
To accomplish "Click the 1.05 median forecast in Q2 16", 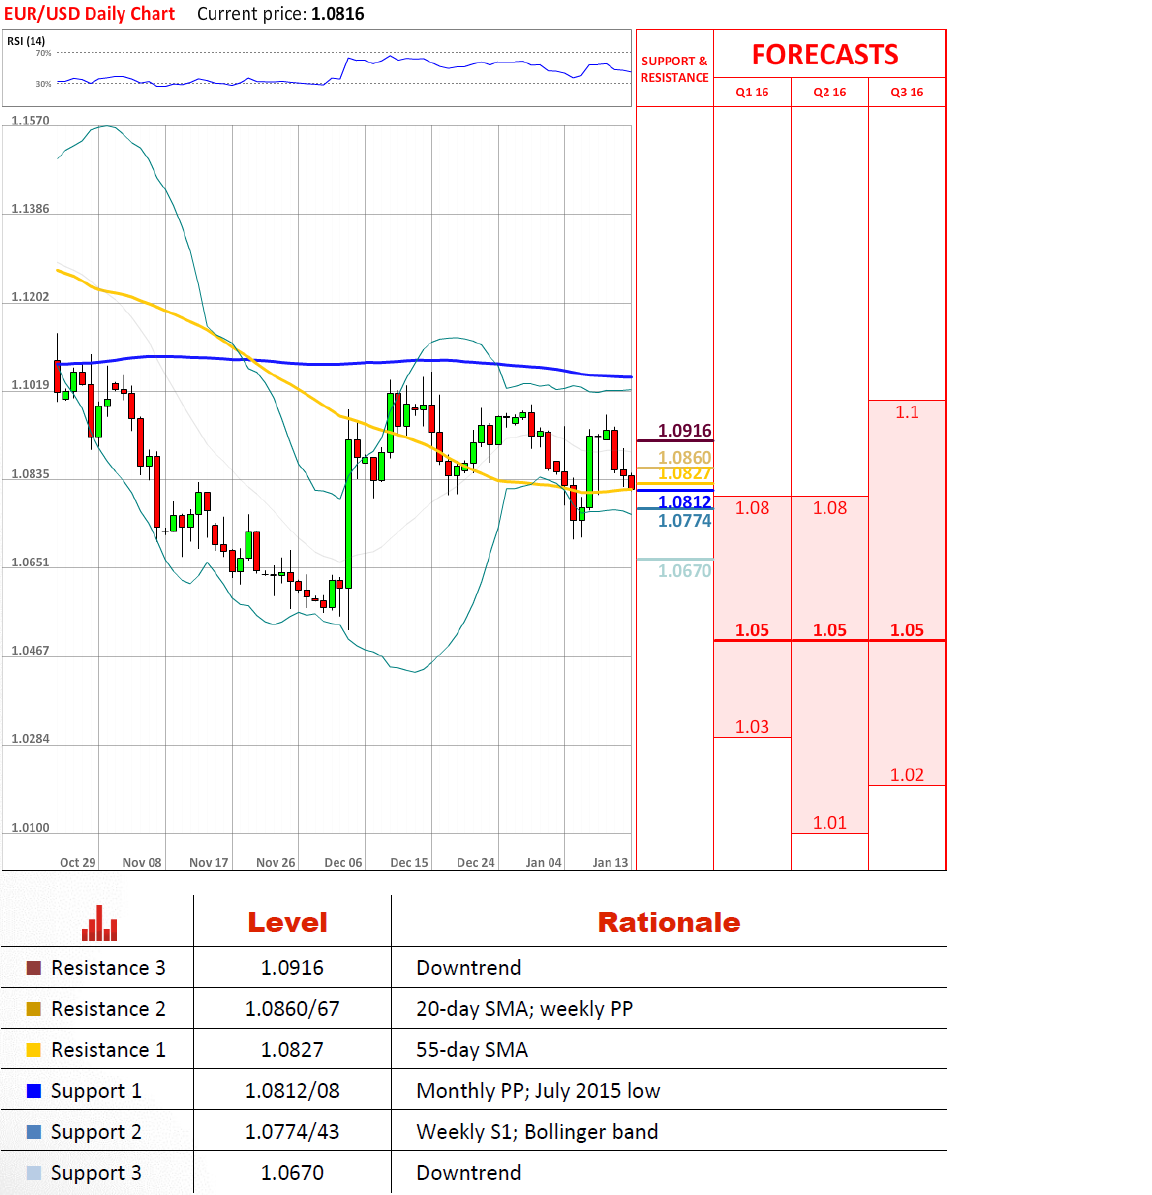I will point(830,630).
